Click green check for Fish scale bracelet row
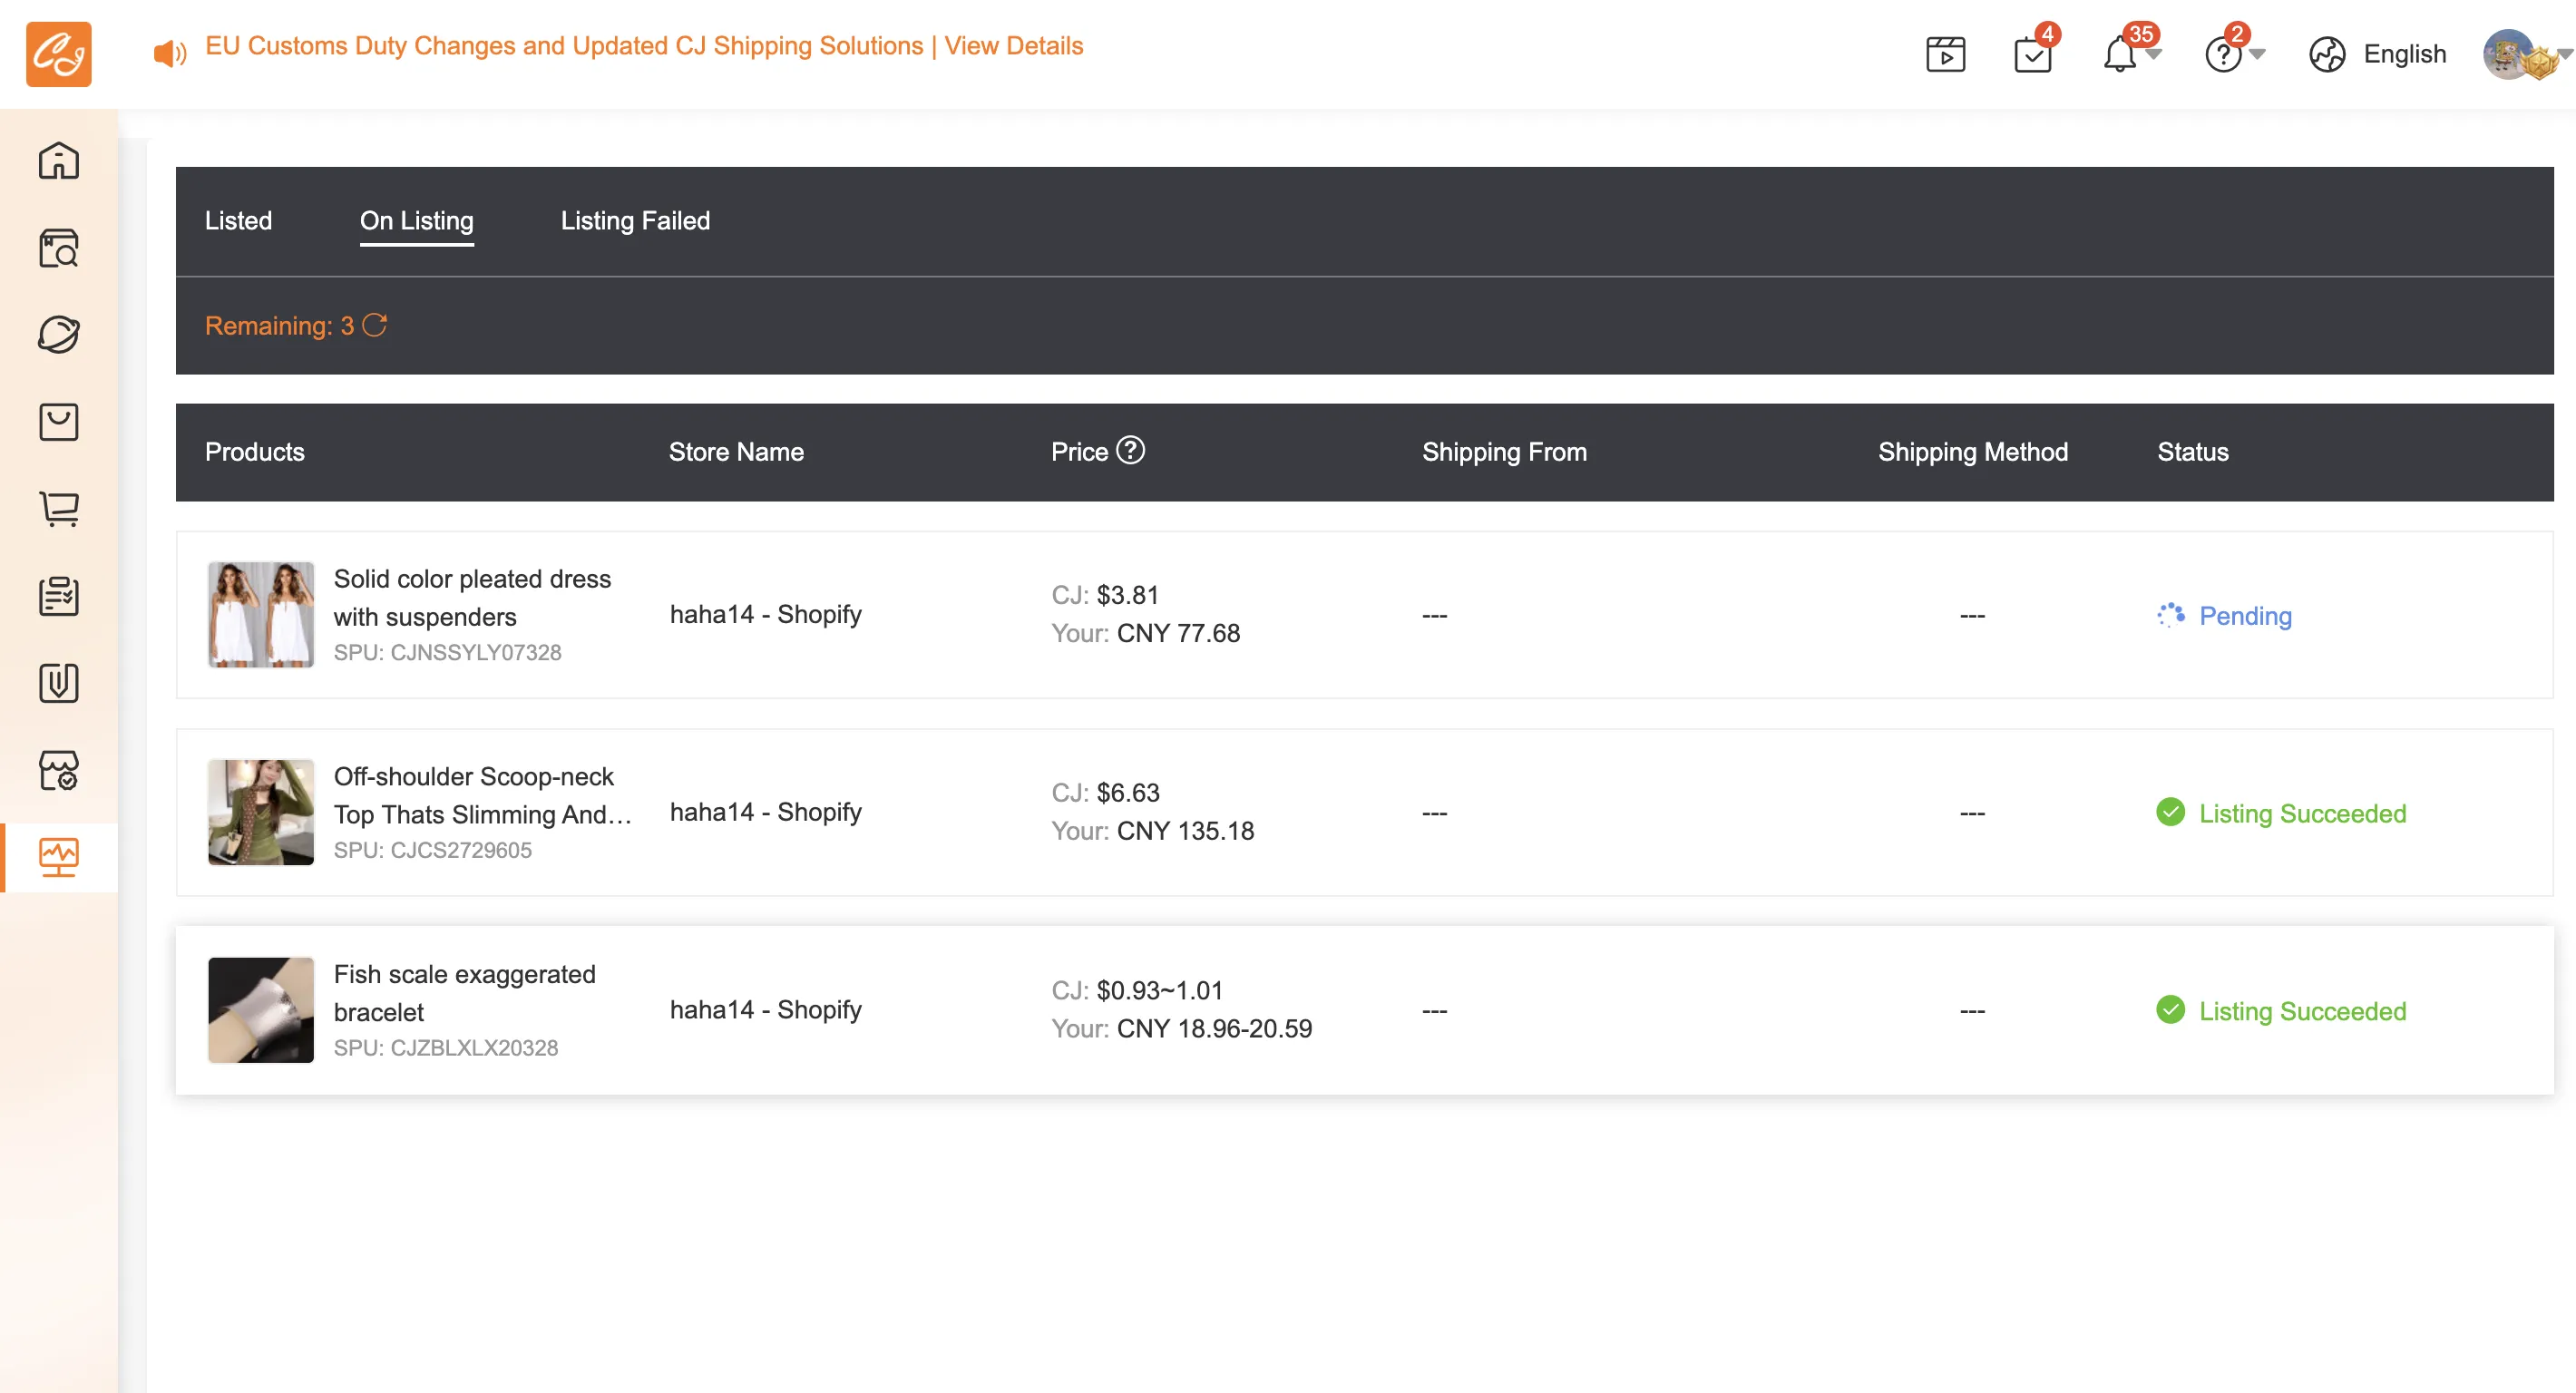This screenshot has height=1393, width=2576. coord(2170,1010)
